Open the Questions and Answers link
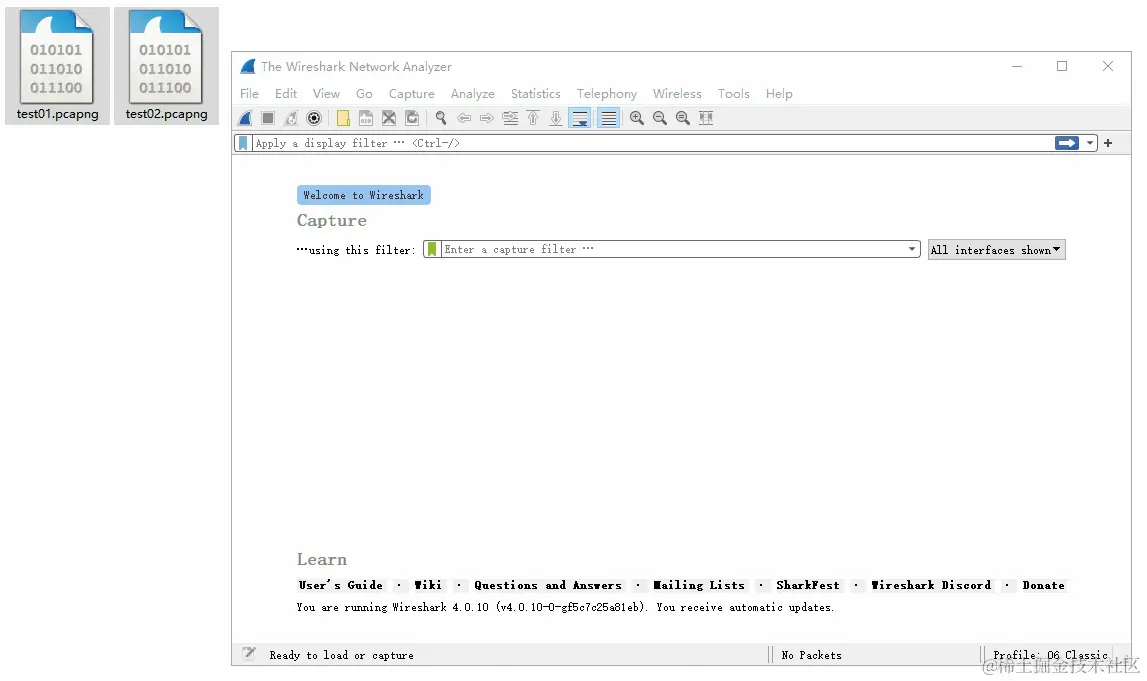1147x681 pixels. pyautogui.click(x=548, y=585)
